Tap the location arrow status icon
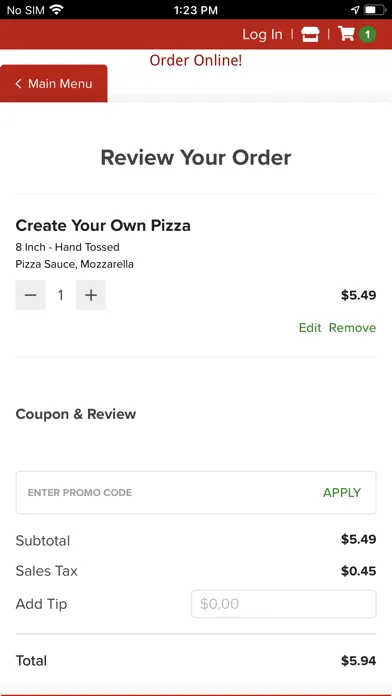 355,10
